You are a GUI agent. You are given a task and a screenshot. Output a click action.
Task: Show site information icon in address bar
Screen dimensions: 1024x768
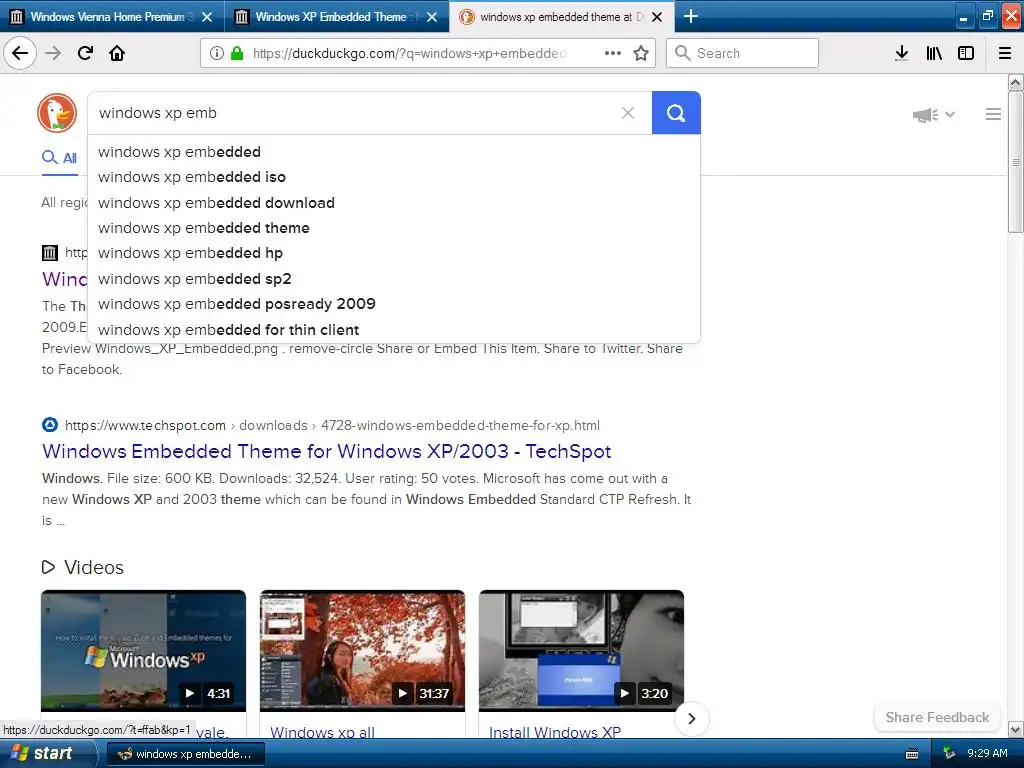coord(217,53)
